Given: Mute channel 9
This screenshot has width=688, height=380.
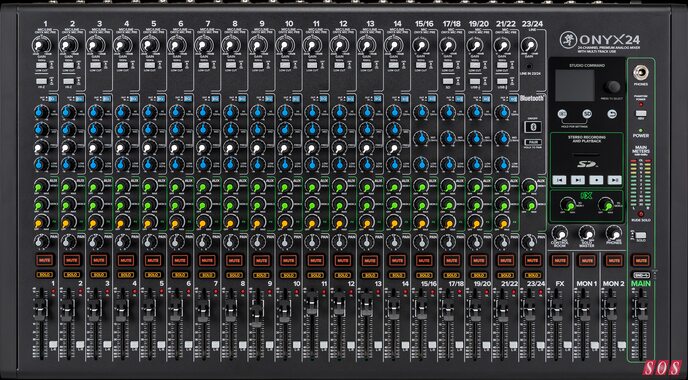Looking at the screenshot, I should (x=261, y=260).
